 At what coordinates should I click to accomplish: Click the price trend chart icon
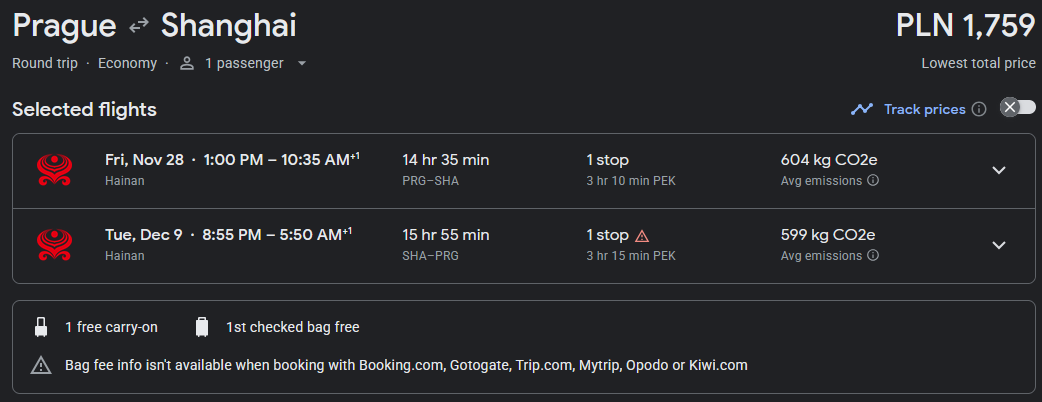[862, 109]
